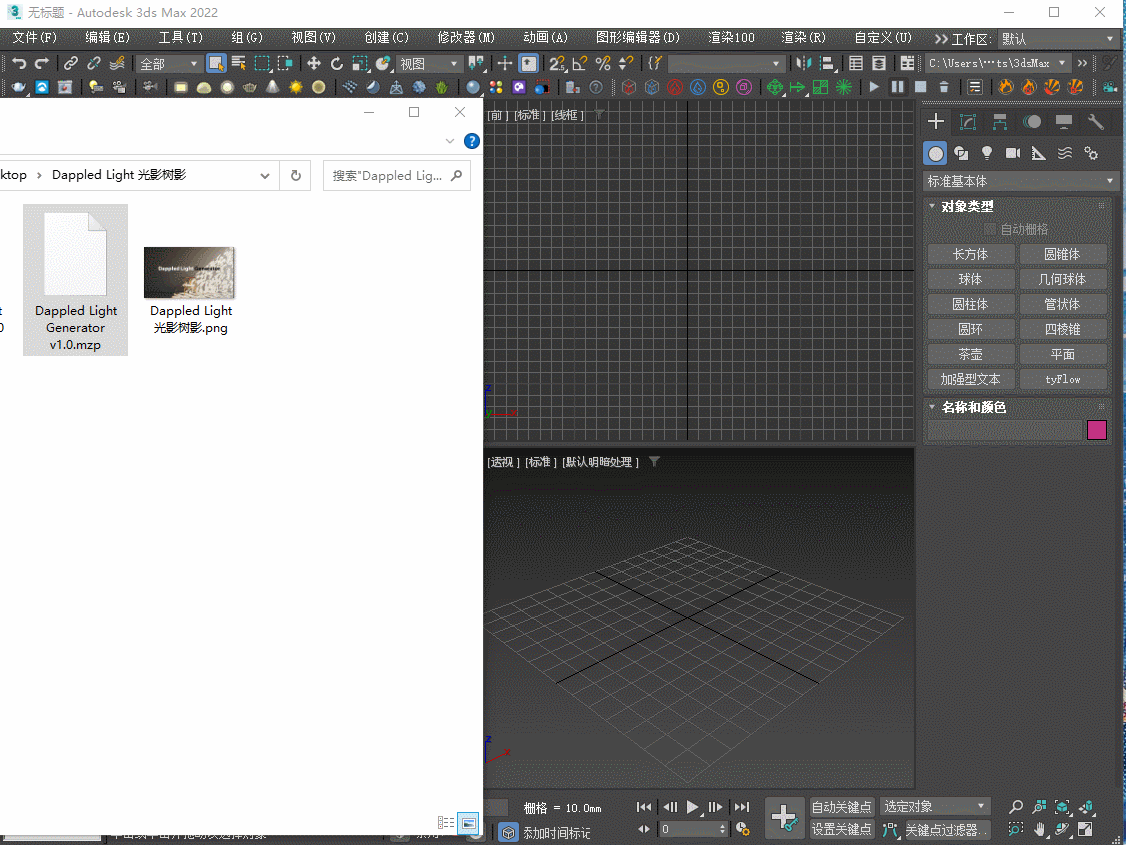Activate the Select and Move tool
Screen dimensions: 1126x845
coord(314,64)
